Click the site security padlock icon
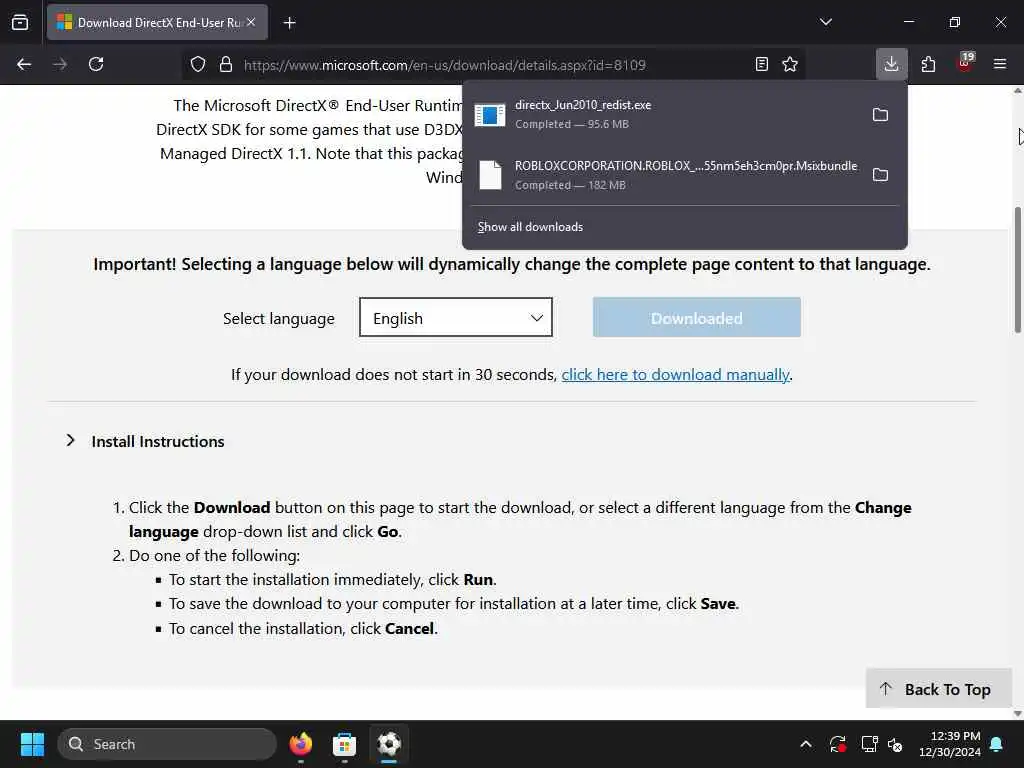 pos(226,64)
